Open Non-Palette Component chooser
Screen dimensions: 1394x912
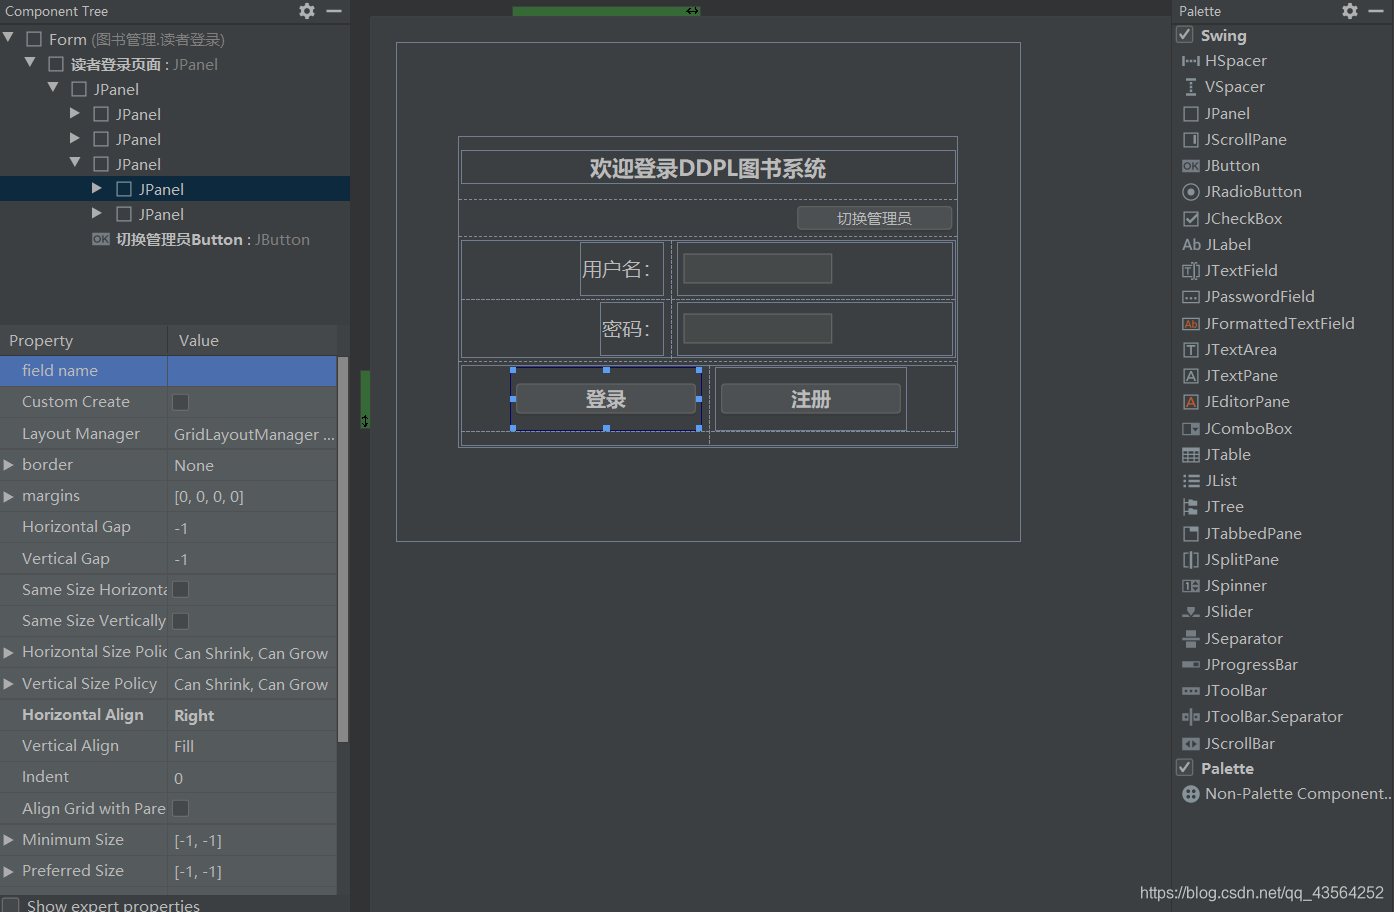(x=1286, y=794)
